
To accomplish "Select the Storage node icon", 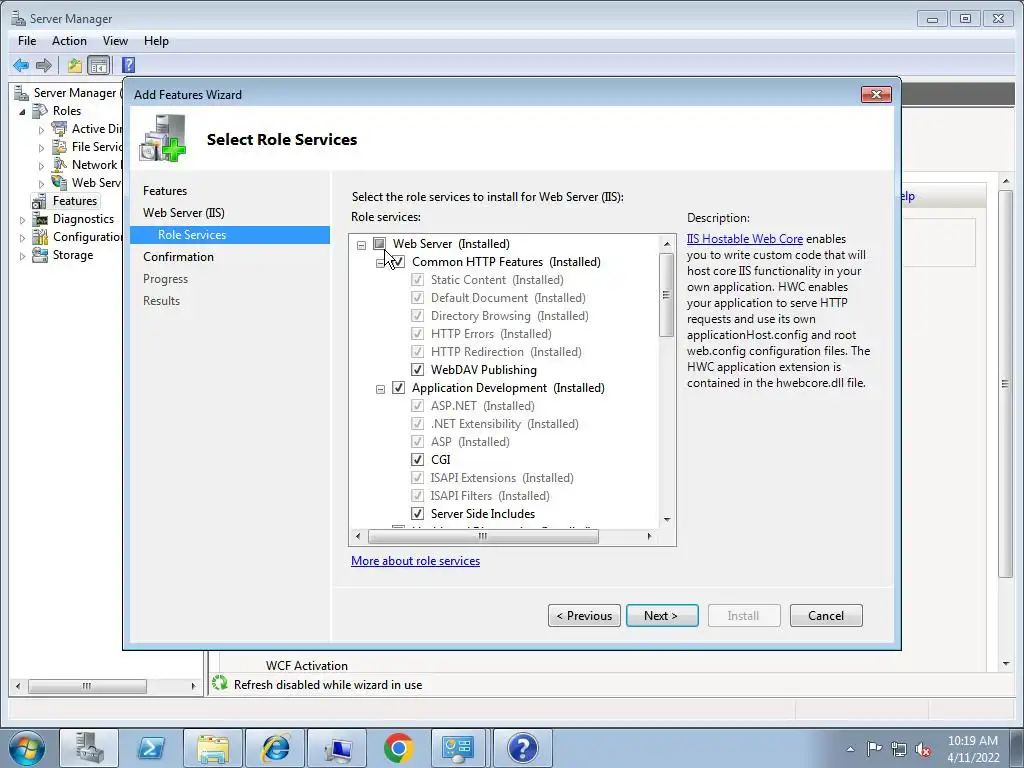I will pyautogui.click(x=40, y=255).
